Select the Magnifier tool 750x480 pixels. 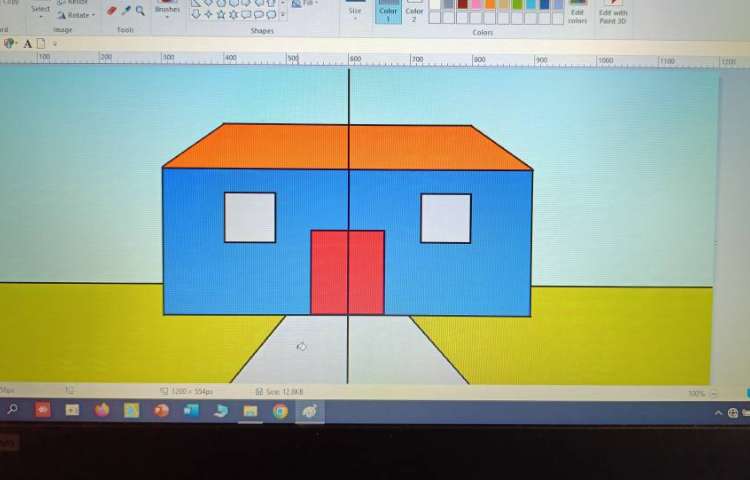click(140, 11)
